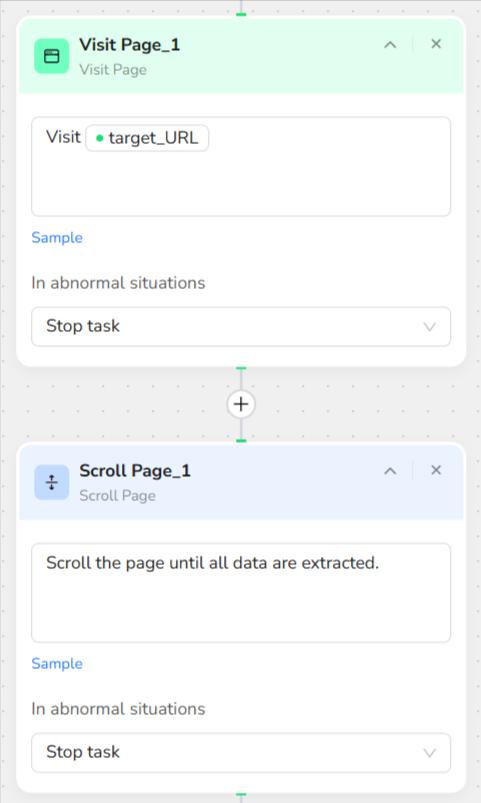Open abnormal situations dropdown in Scroll Page
The image size is (481, 803).
(x=241, y=752)
